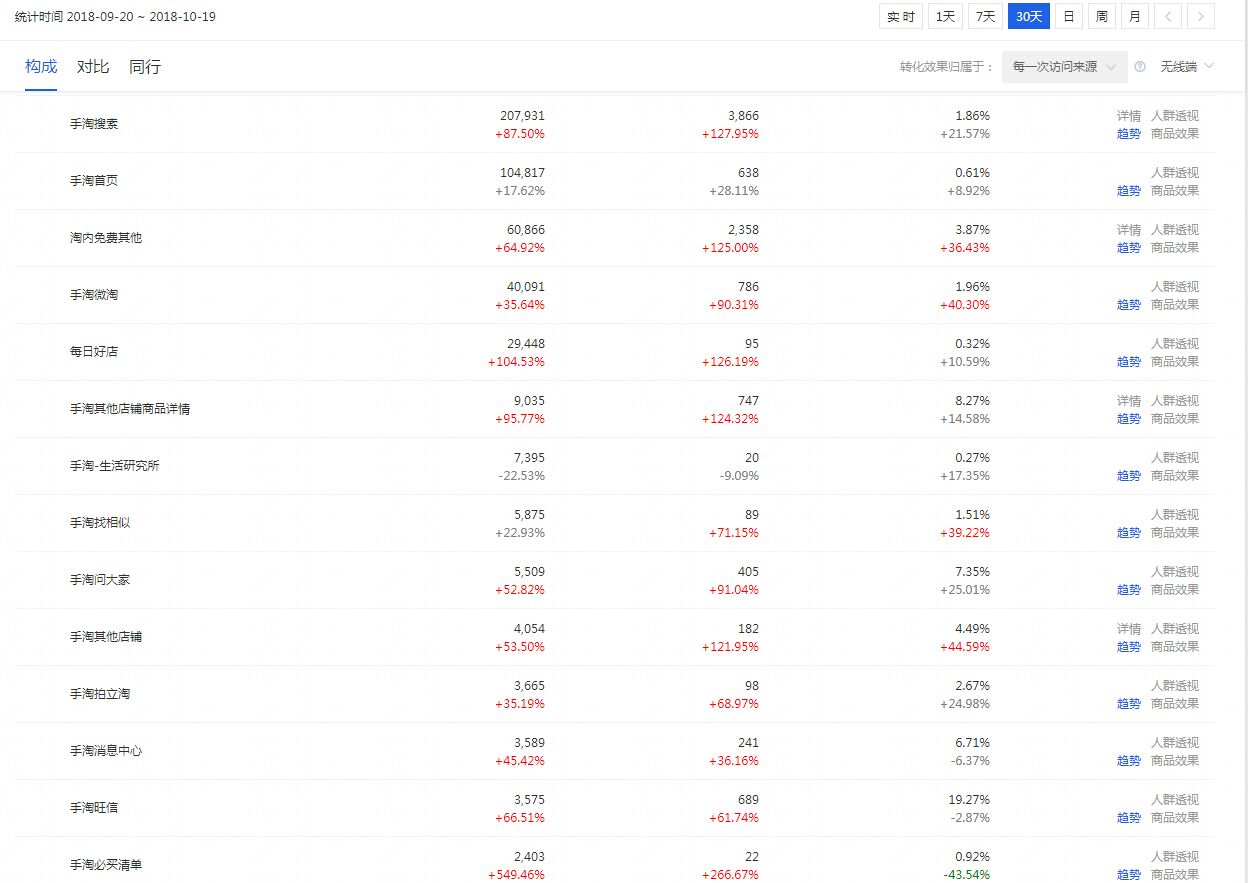Open 详情 for 手淘搜索 row
This screenshot has width=1248, height=883.
click(1129, 116)
